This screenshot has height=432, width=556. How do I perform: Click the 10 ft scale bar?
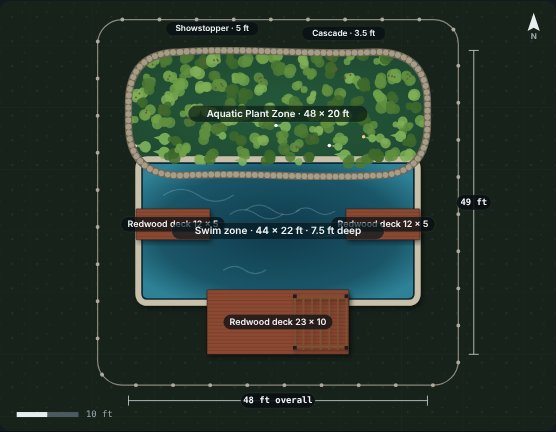click(x=48, y=414)
